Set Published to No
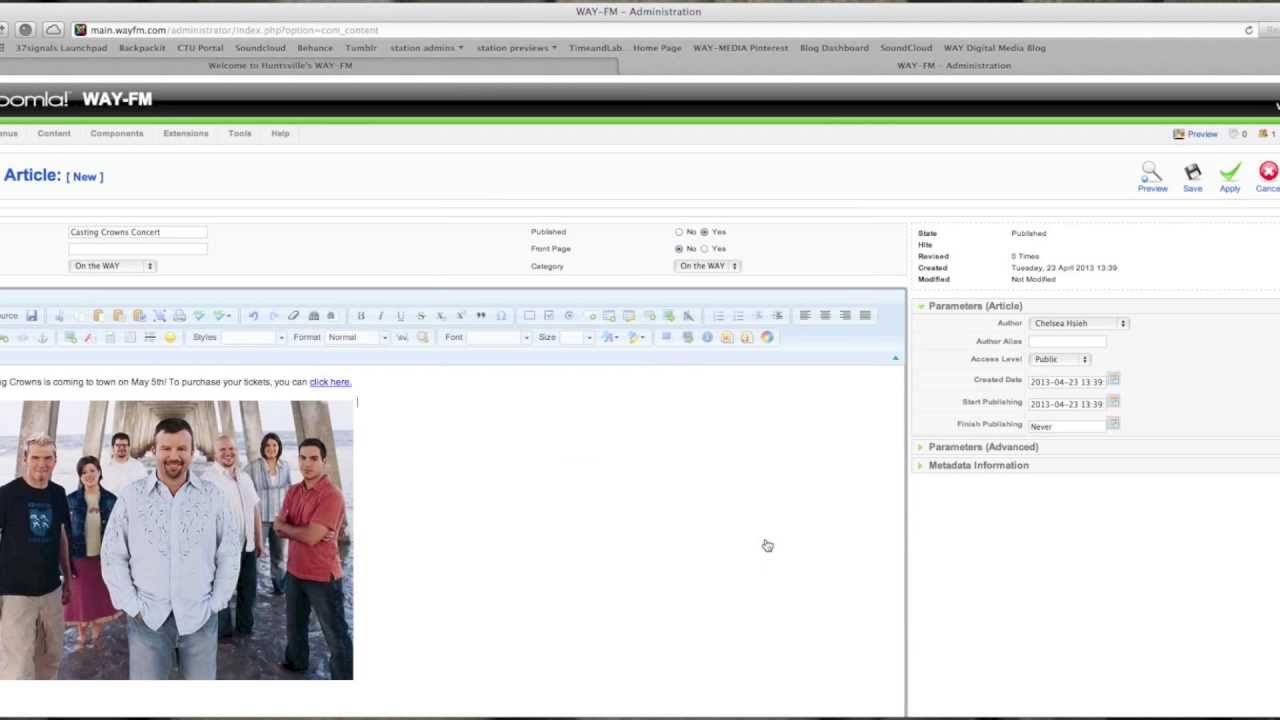Image resolution: width=1280 pixels, height=720 pixels. click(x=679, y=232)
